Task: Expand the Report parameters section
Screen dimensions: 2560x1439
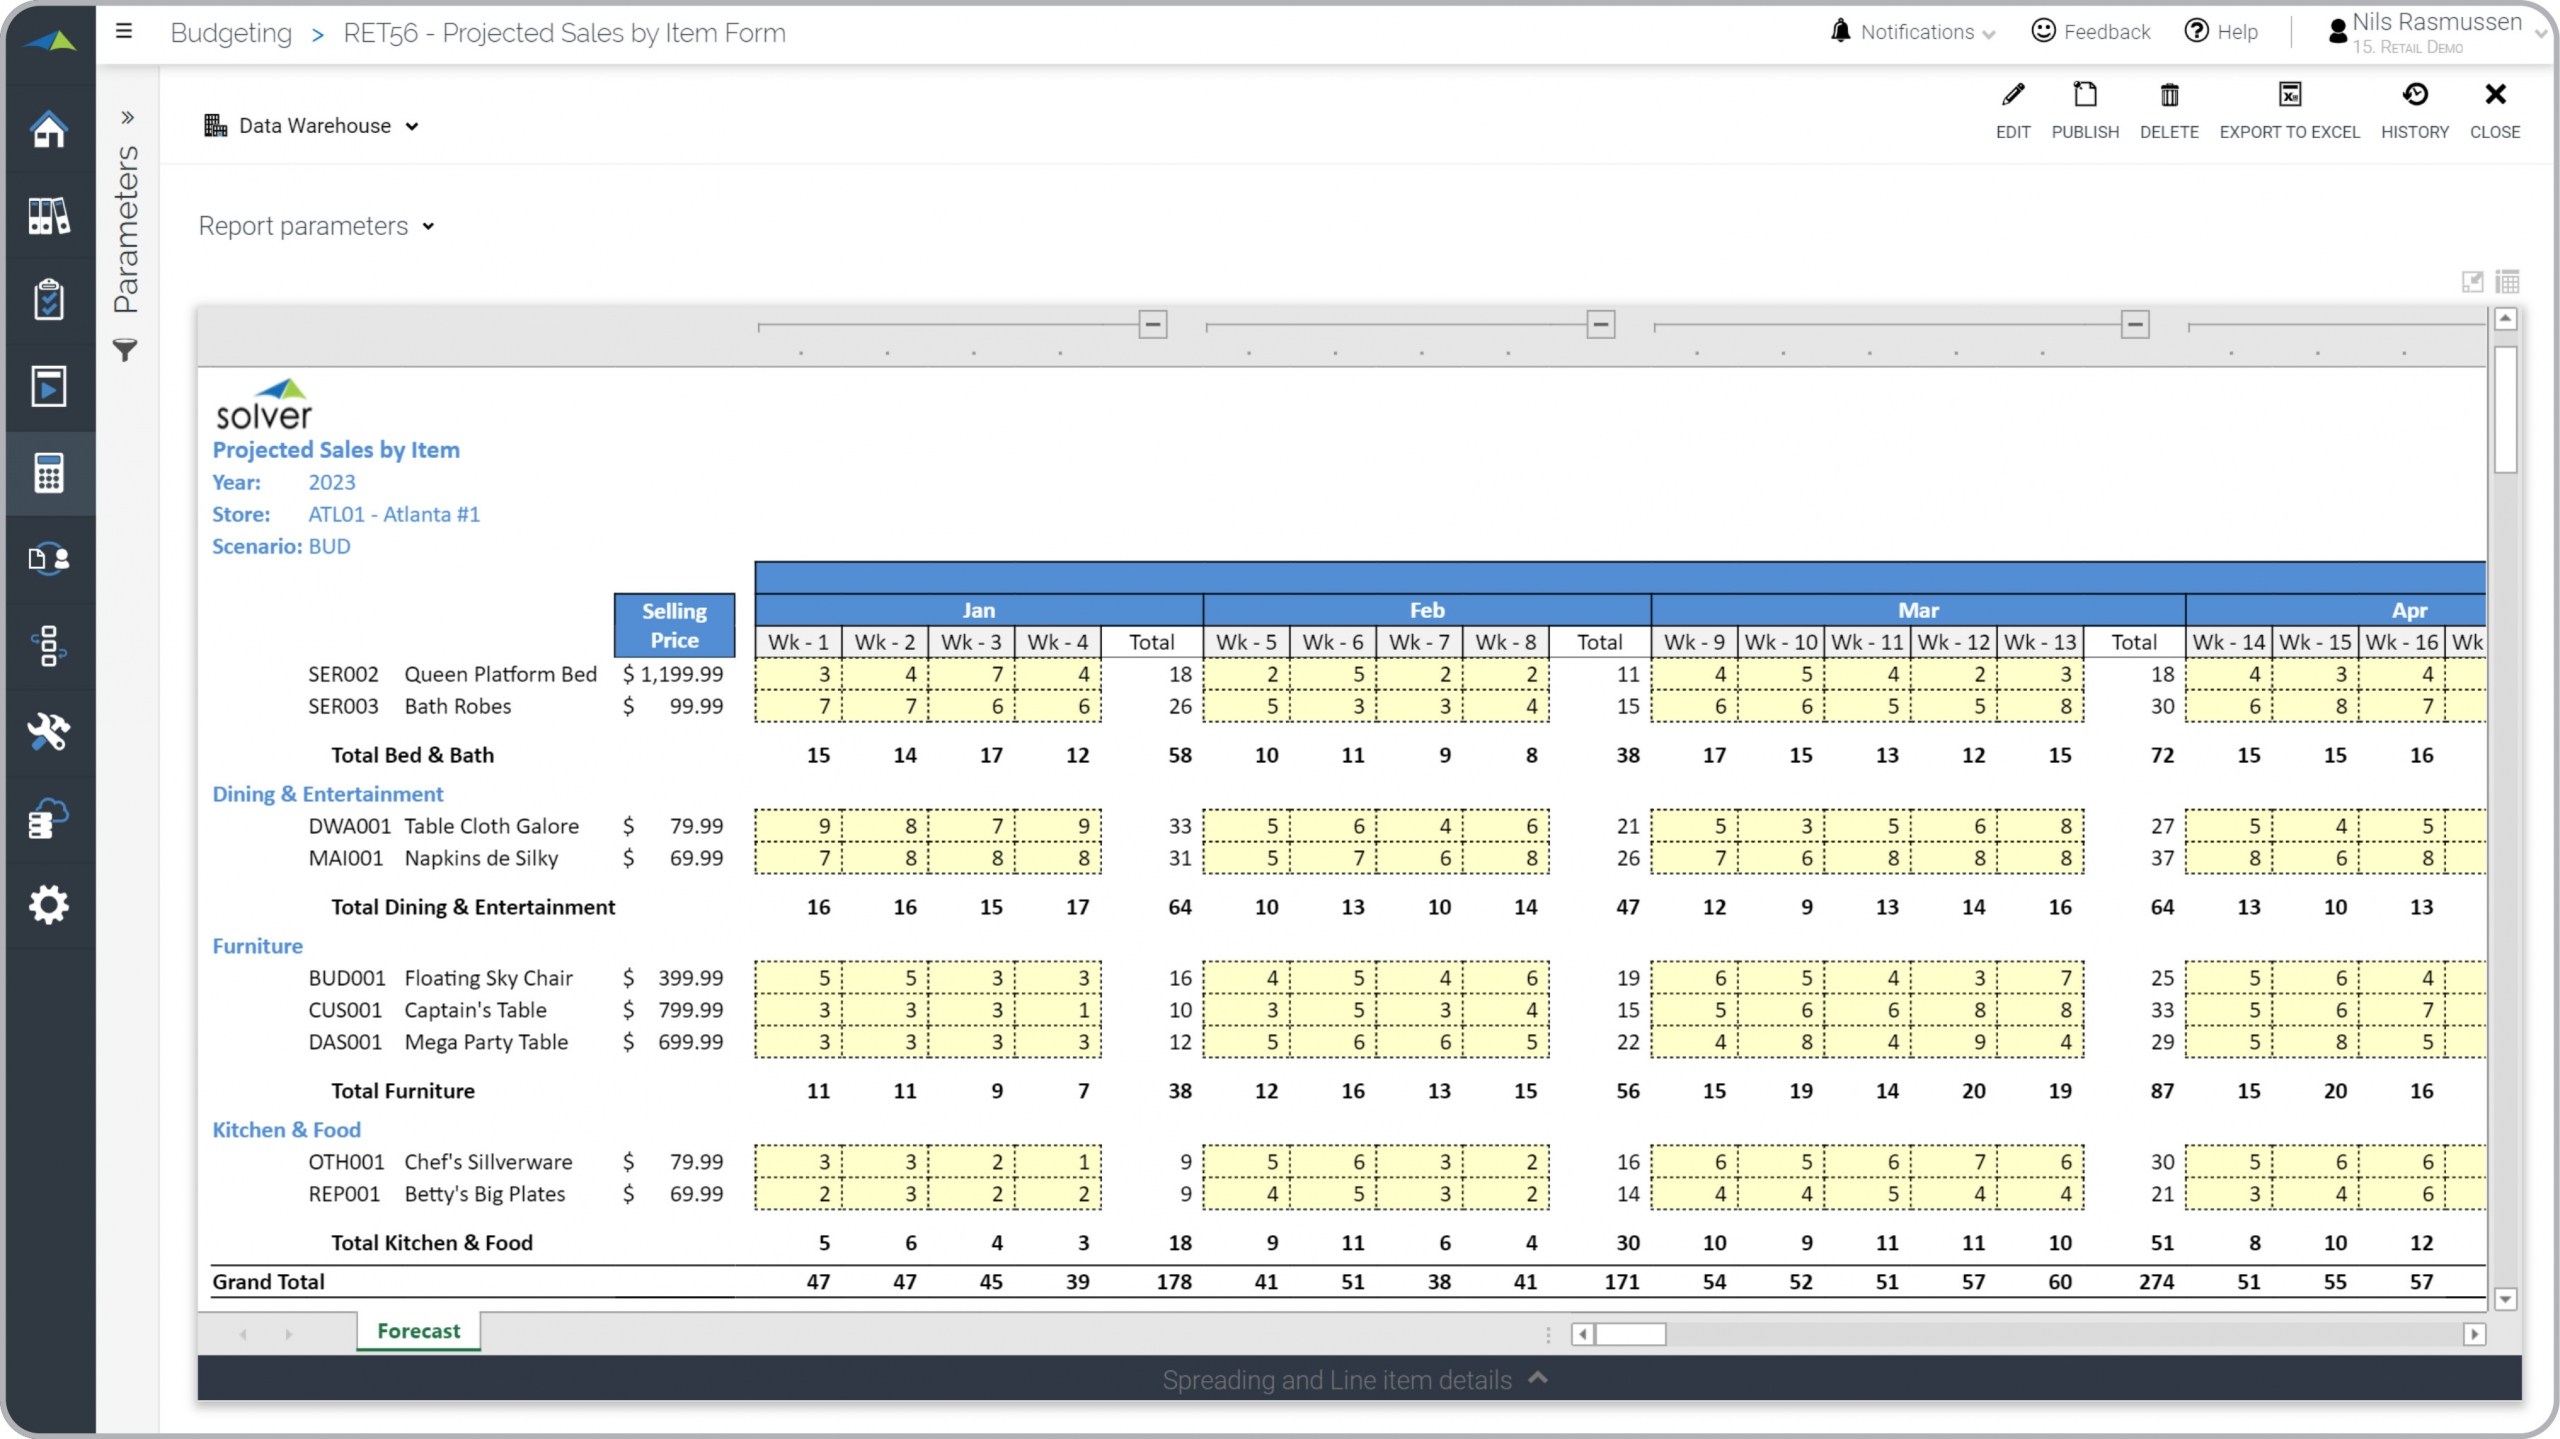Action: [x=316, y=226]
